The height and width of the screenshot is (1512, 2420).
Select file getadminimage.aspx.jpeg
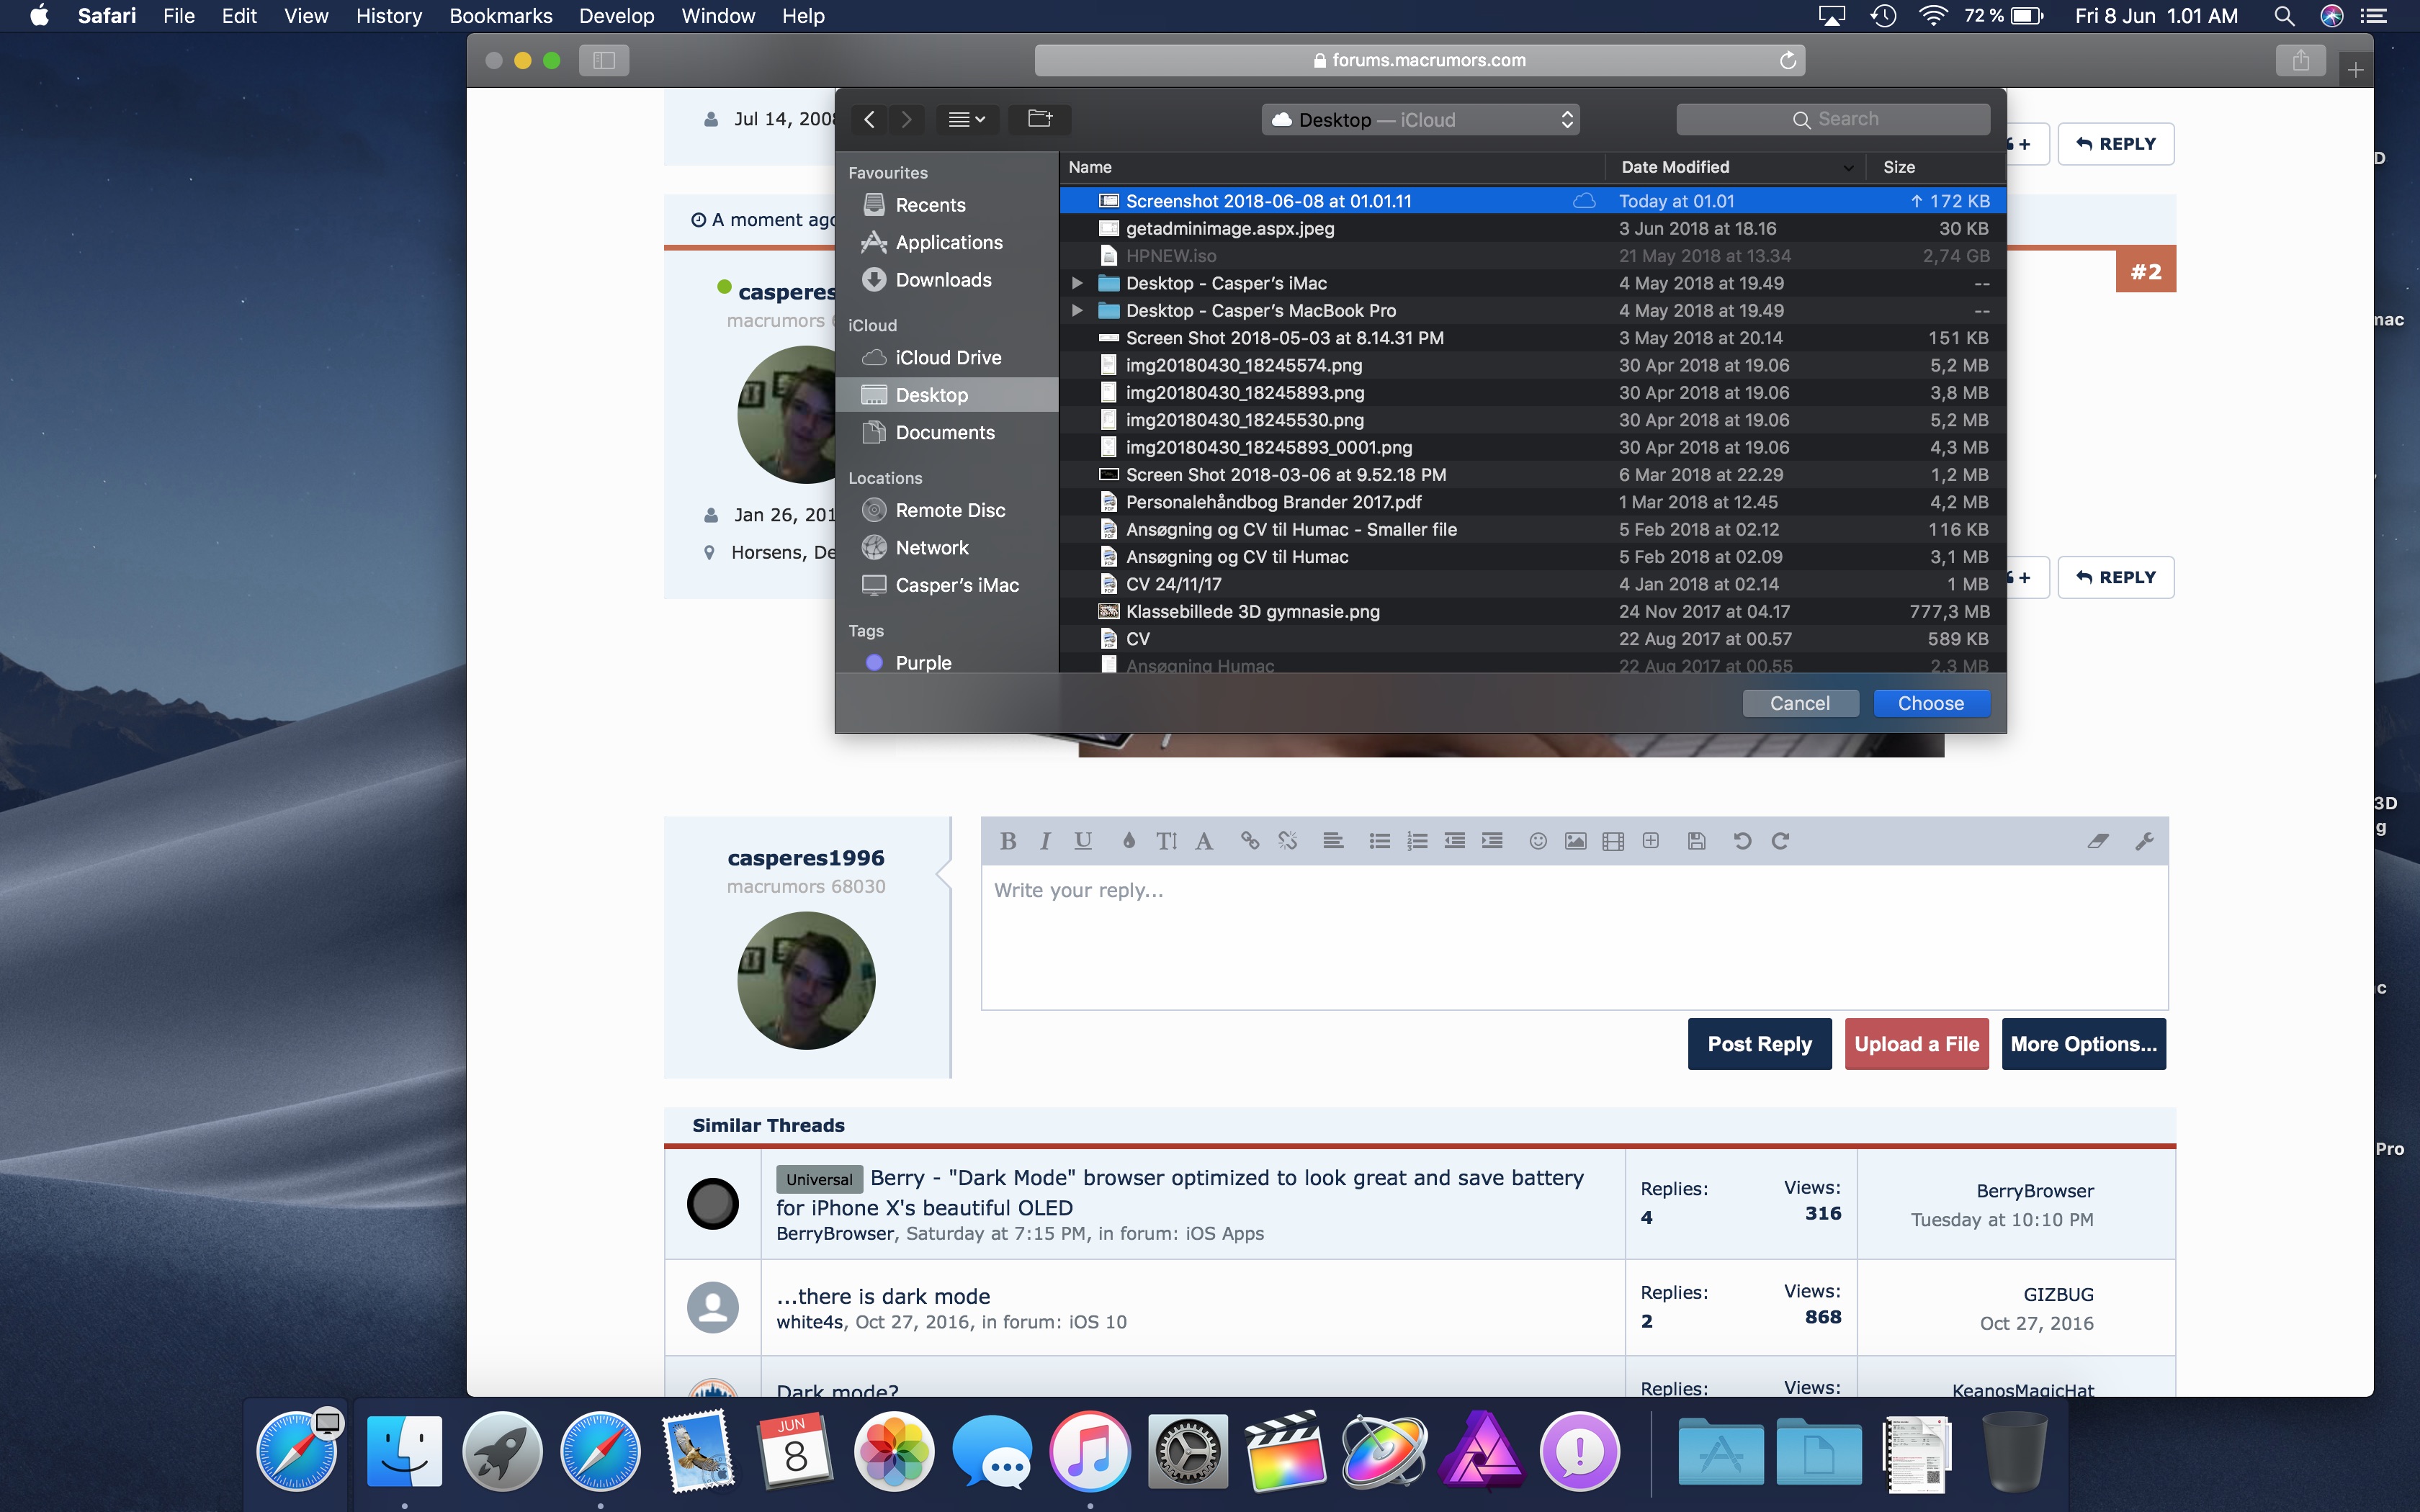1532,228
